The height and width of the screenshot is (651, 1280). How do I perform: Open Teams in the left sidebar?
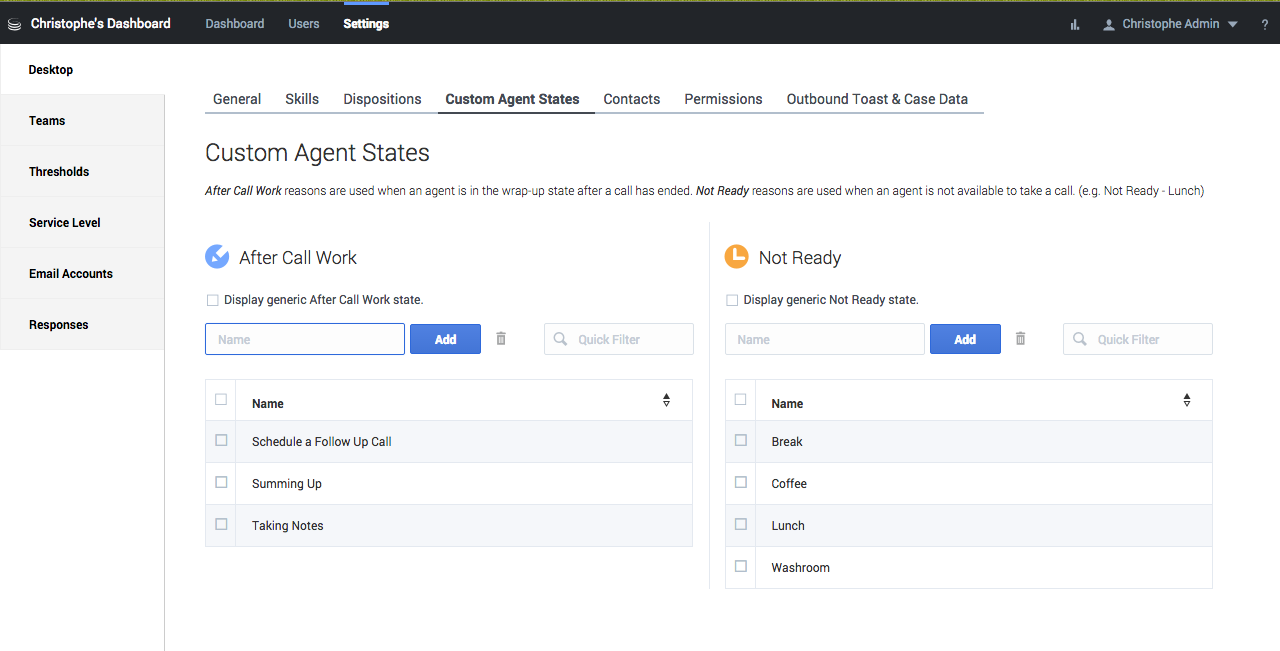[47, 121]
